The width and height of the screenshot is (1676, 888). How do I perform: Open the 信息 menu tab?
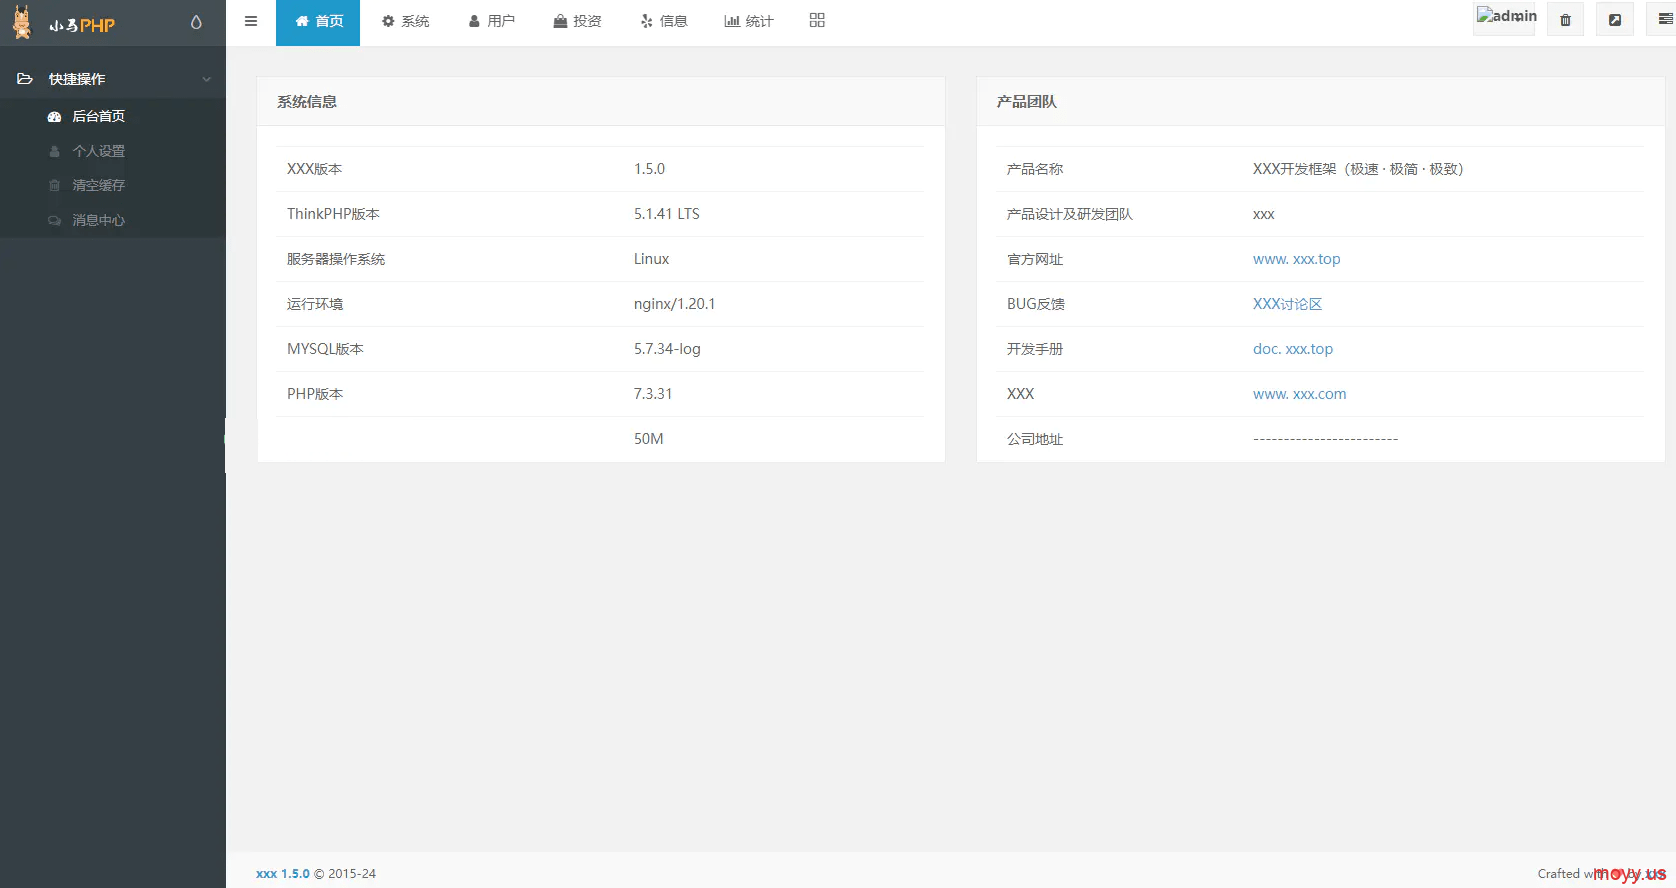(x=663, y=22)
